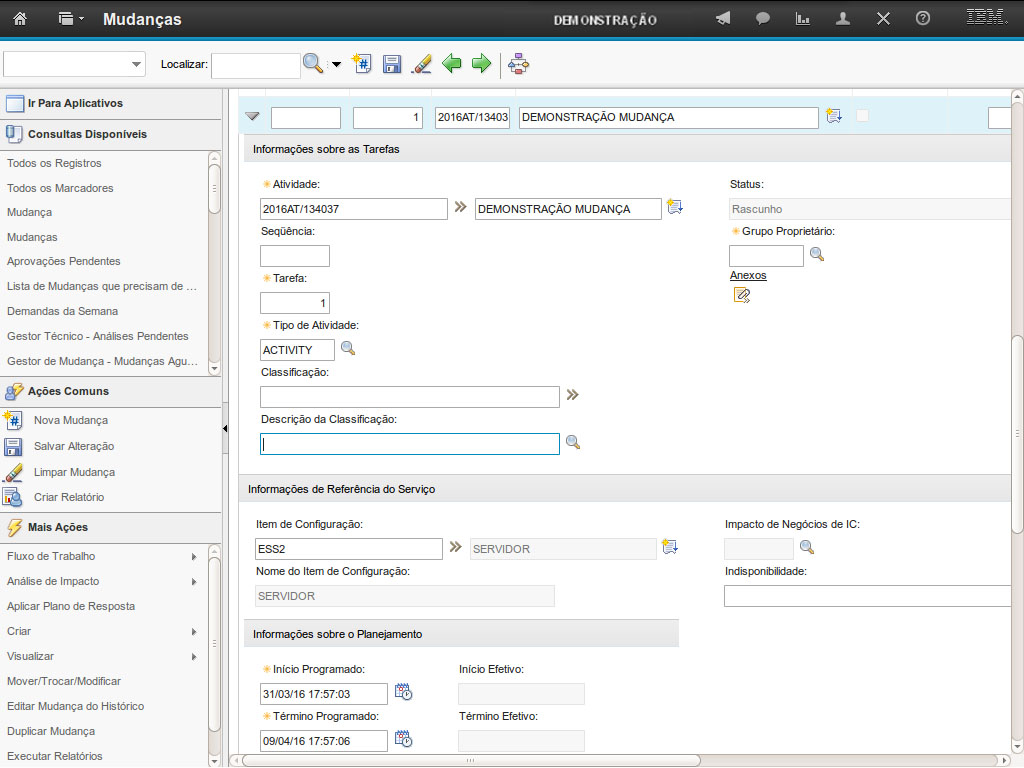Go to the previous record with the left green arrow
Image resolution: width=1024 pixels, height=768 pixels.
452,64
